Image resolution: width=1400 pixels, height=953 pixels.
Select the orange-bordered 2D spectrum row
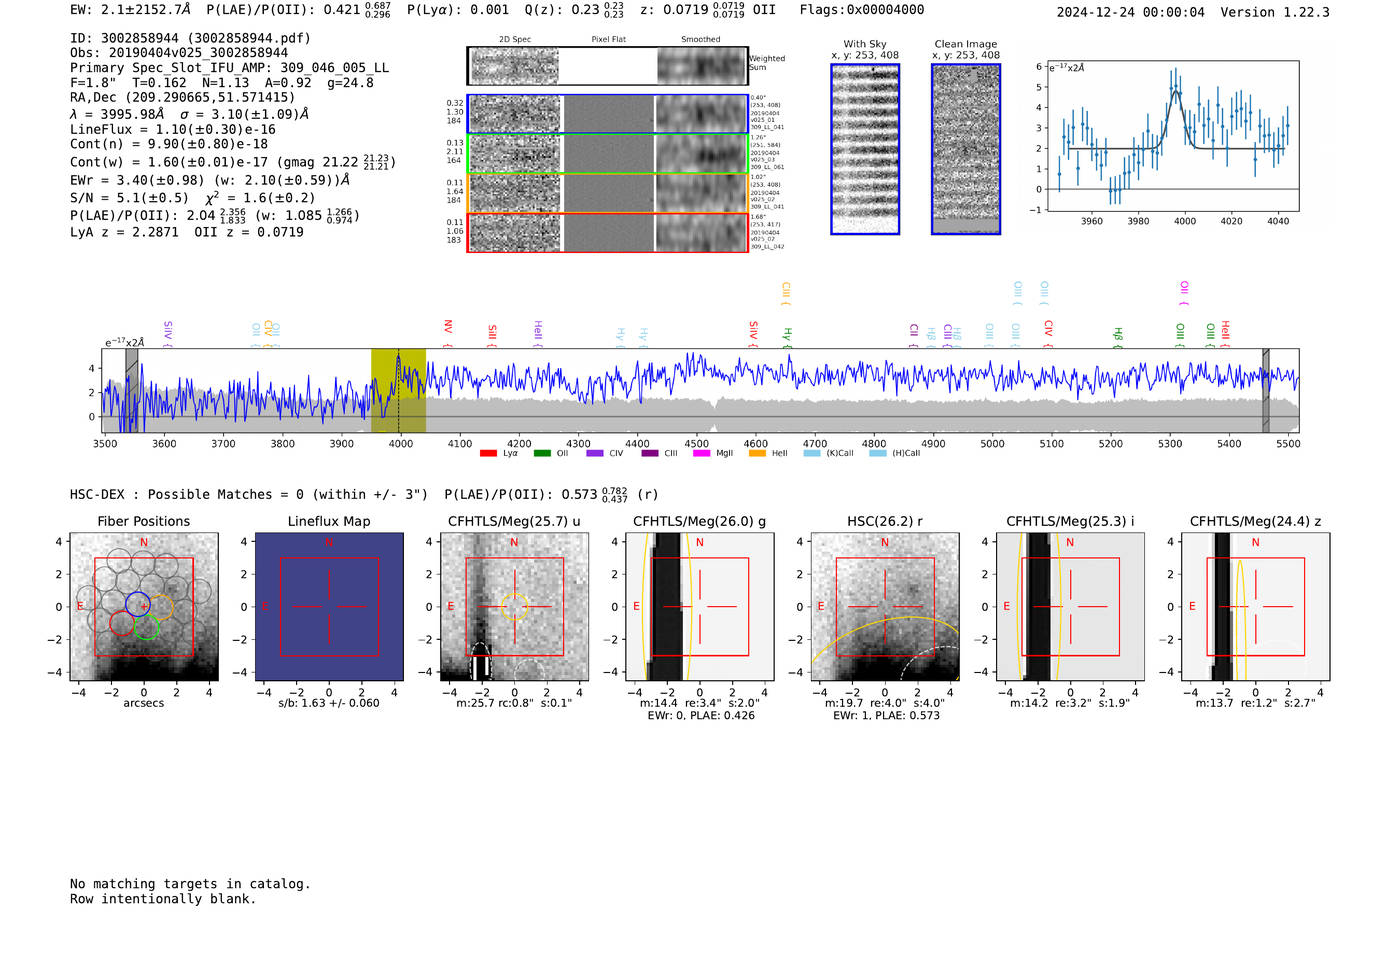608,193
